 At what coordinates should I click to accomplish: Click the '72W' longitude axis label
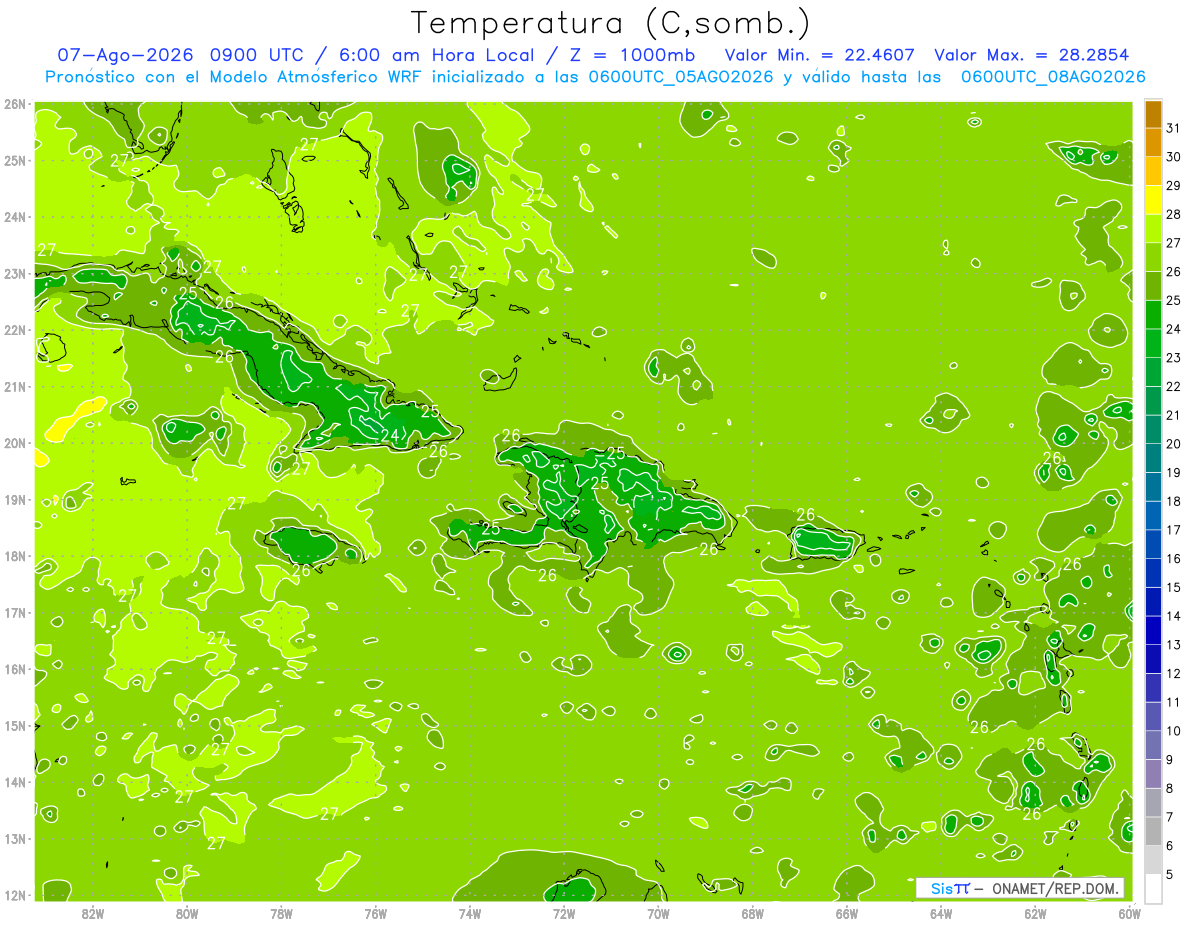click(x=564, y=912)
